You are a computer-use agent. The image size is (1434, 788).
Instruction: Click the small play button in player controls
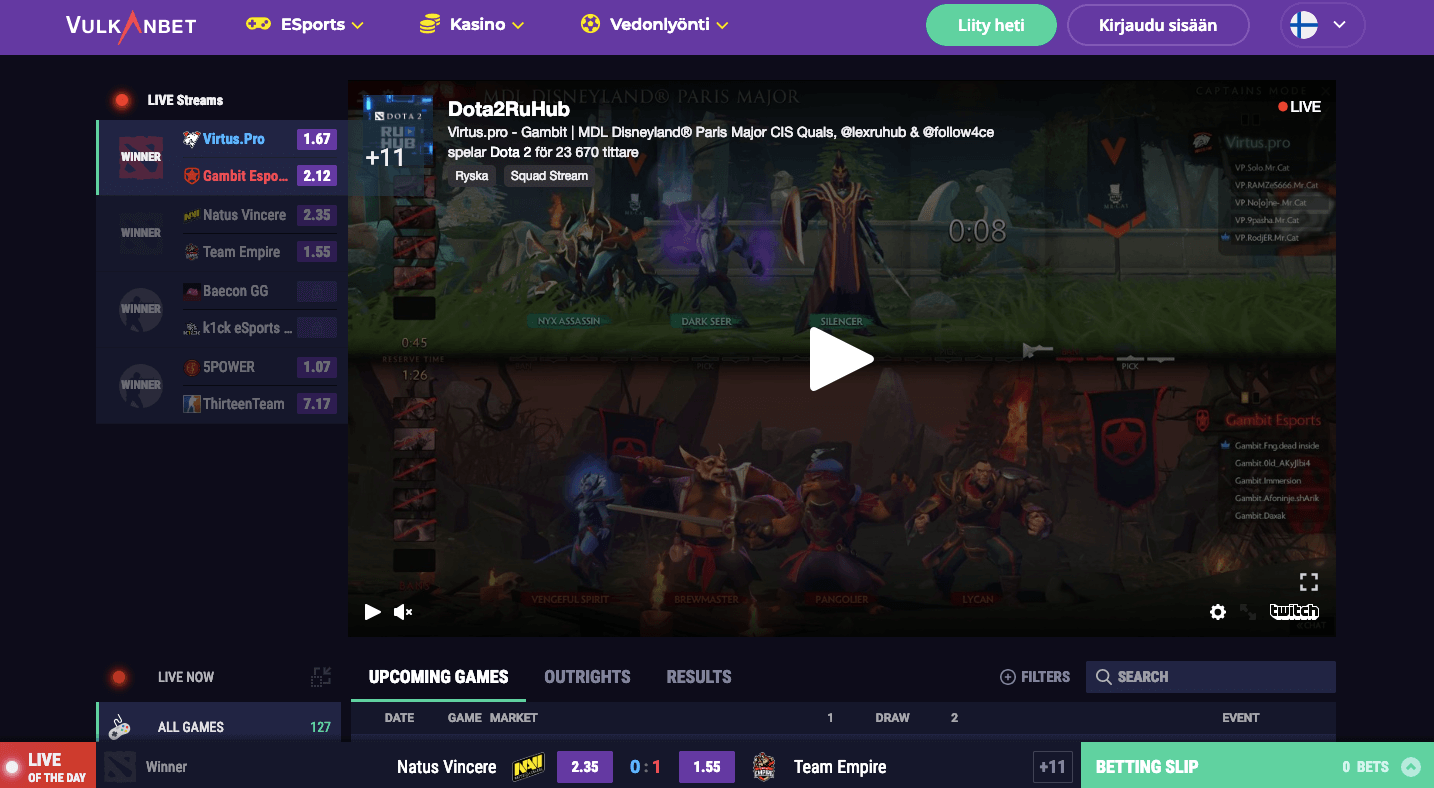373,612
